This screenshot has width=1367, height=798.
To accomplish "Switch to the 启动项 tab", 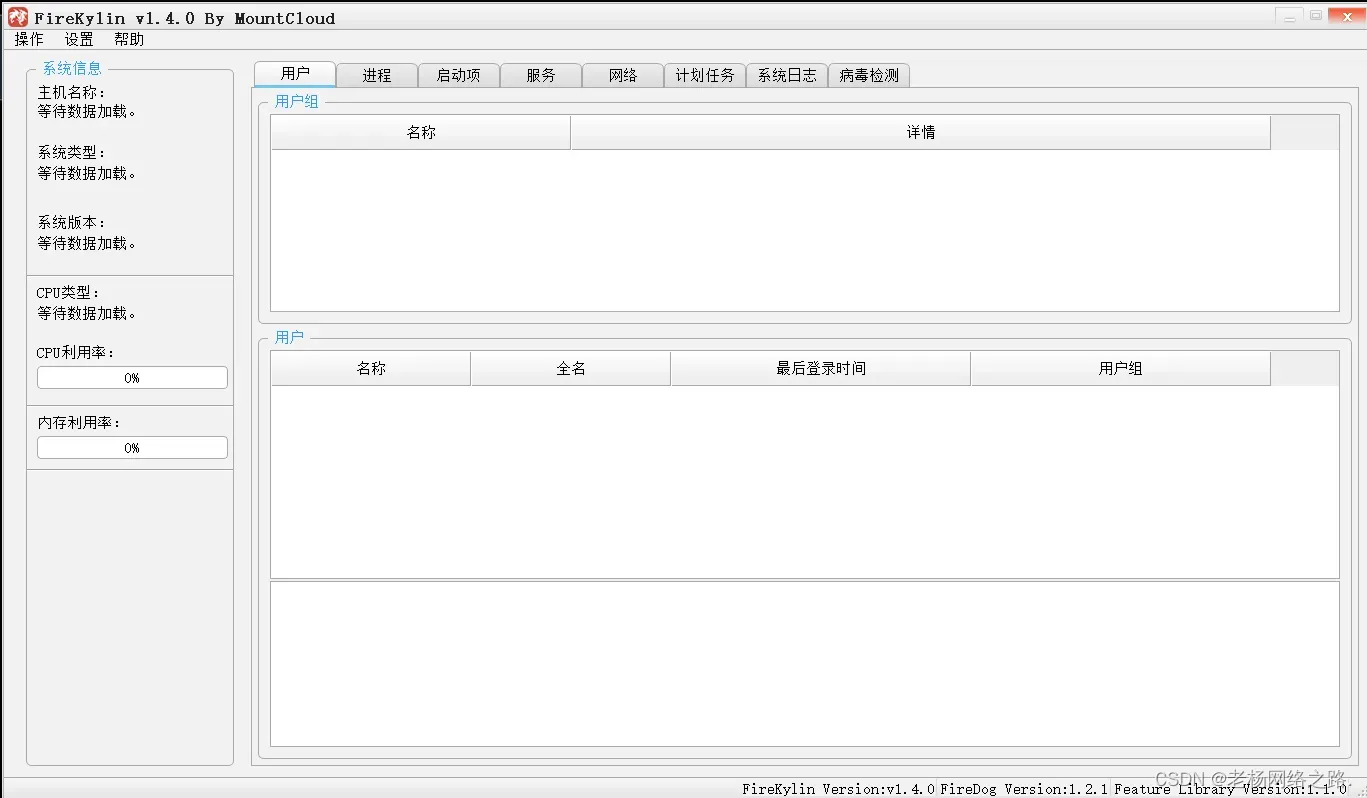I will [x=459, y=75].
